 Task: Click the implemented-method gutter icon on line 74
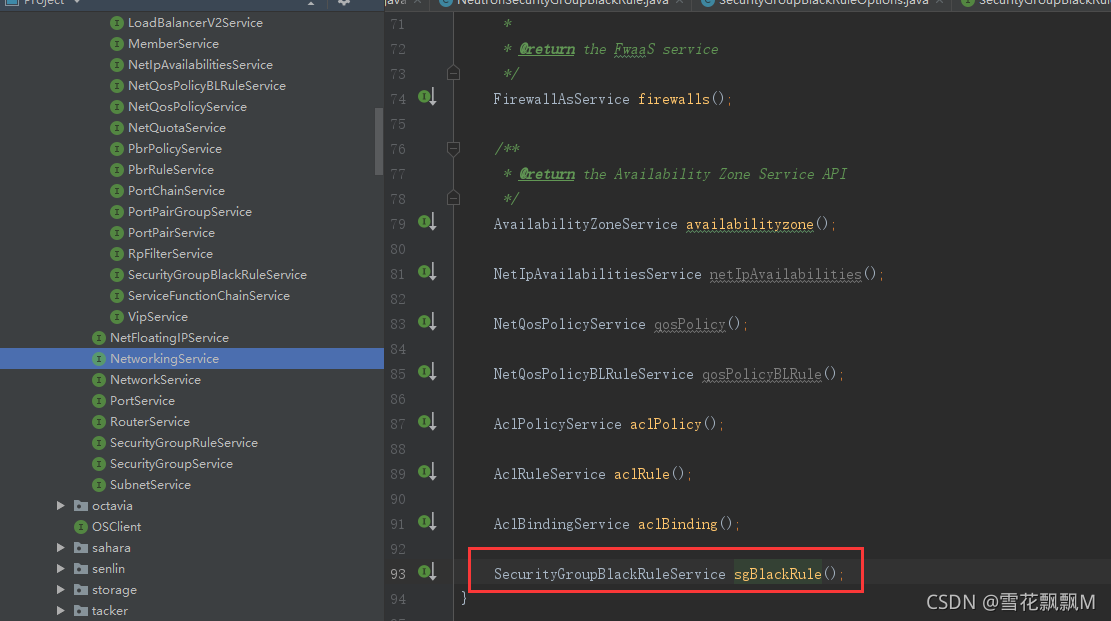[x=427, y=97]
